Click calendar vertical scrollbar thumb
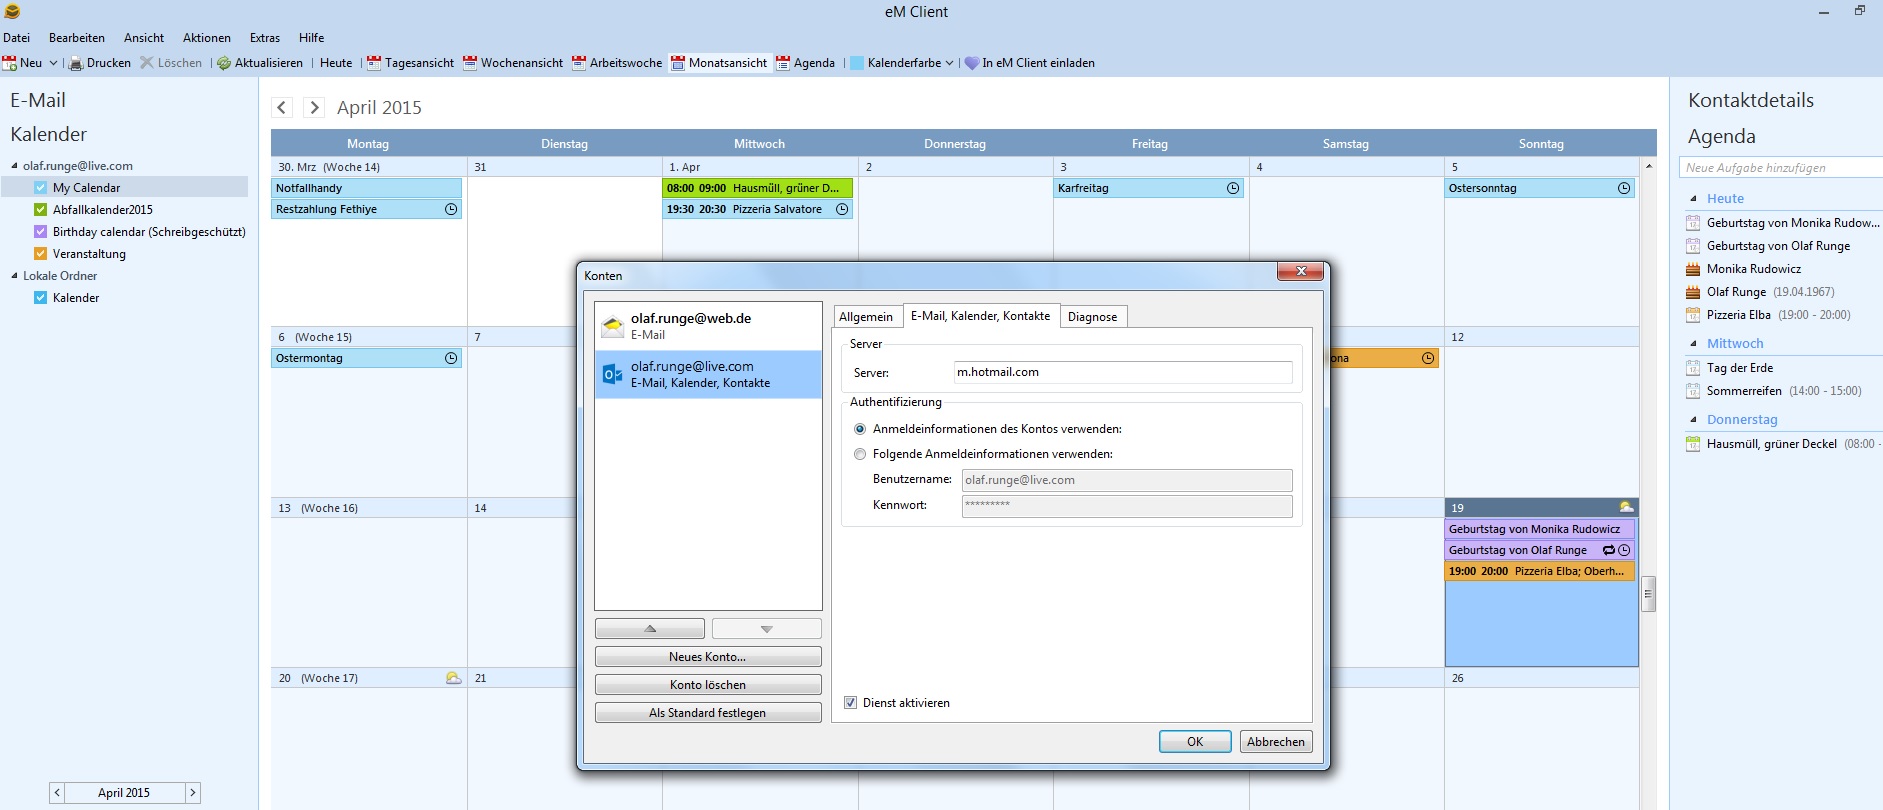The height and width of the screenshot is (810, 1883). tap(1649, 594)
